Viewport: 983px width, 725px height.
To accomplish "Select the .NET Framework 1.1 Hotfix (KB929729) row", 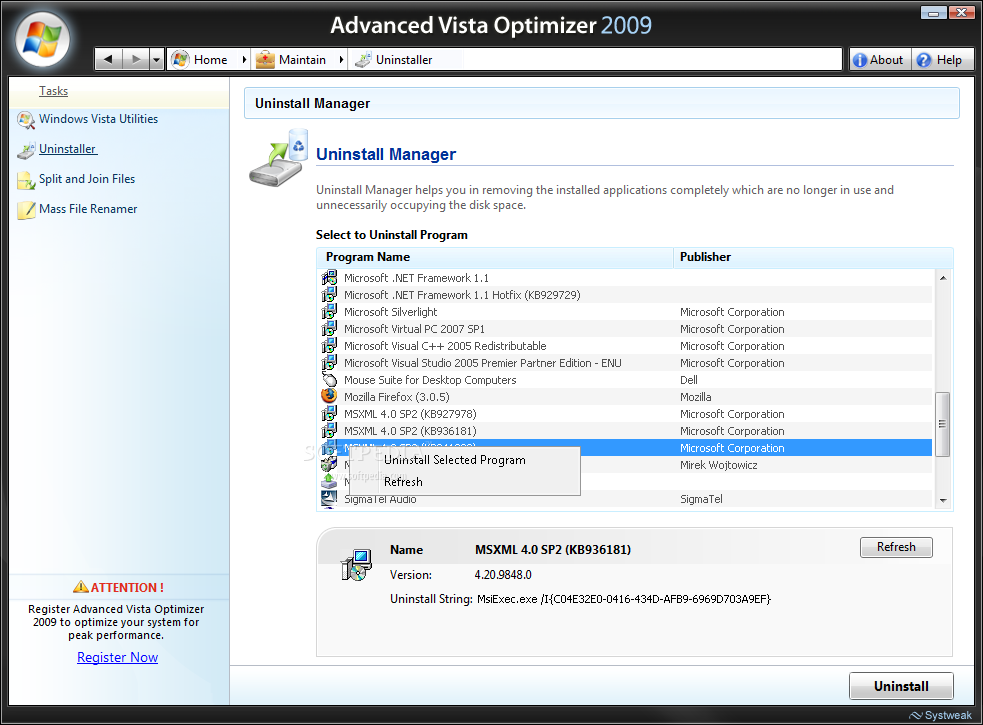I will (x=625, y=295).
